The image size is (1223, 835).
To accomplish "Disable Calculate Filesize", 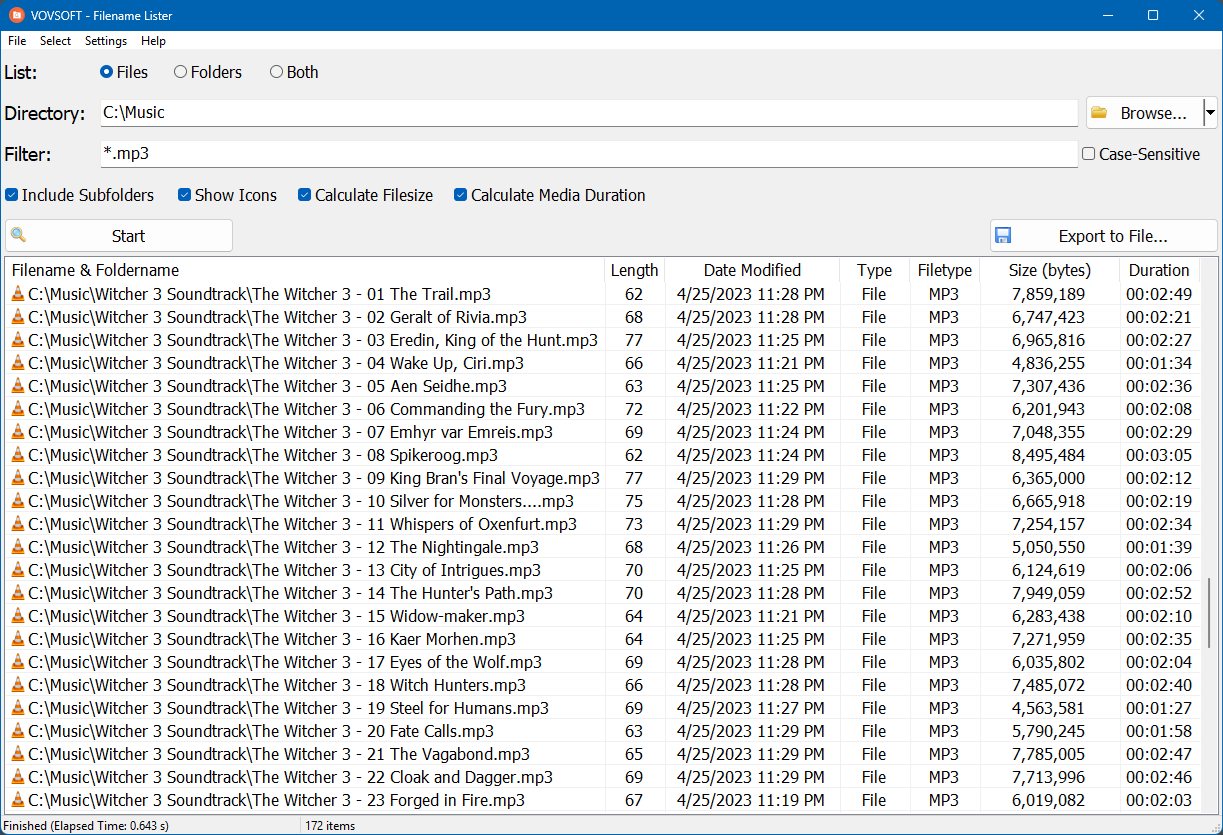I will click(x=304, y=195).
